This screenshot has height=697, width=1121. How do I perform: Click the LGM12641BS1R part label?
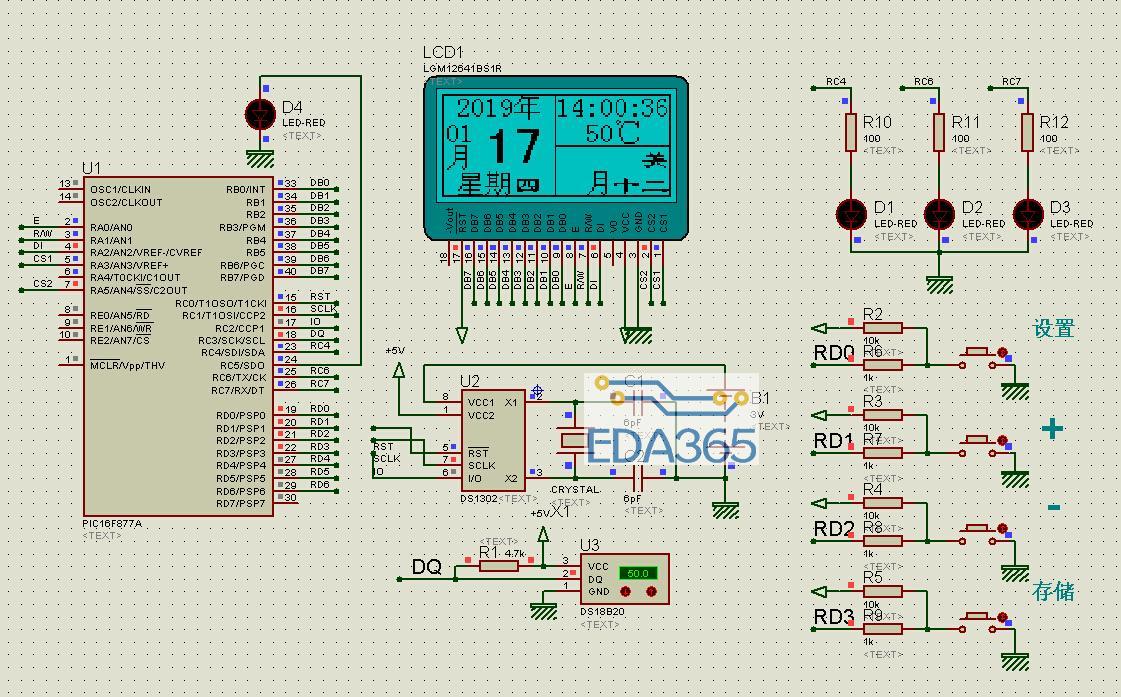pyautogui.click(x=463, y=69)
